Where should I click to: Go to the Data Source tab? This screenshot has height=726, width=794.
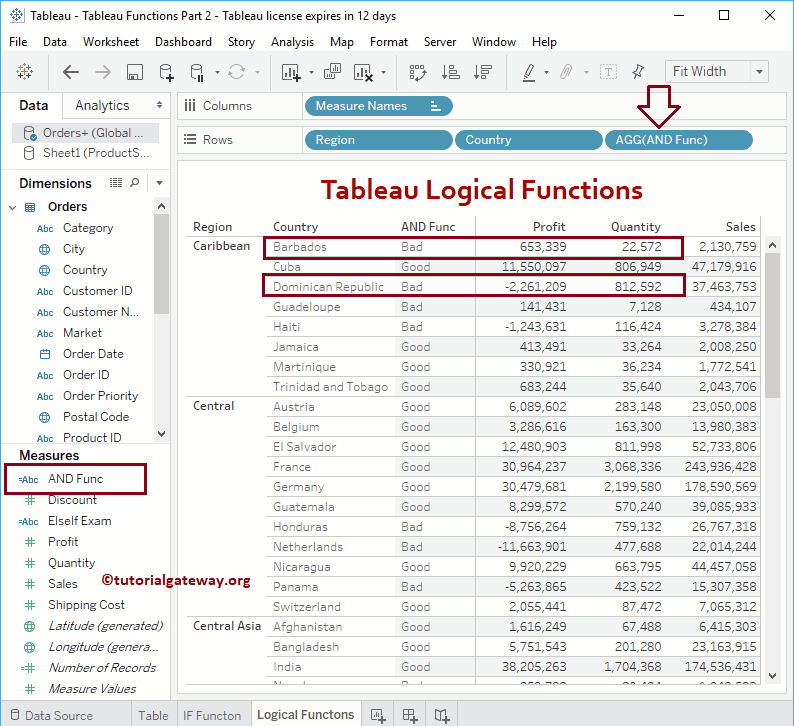pyautogui.click(x=52, y=715)
